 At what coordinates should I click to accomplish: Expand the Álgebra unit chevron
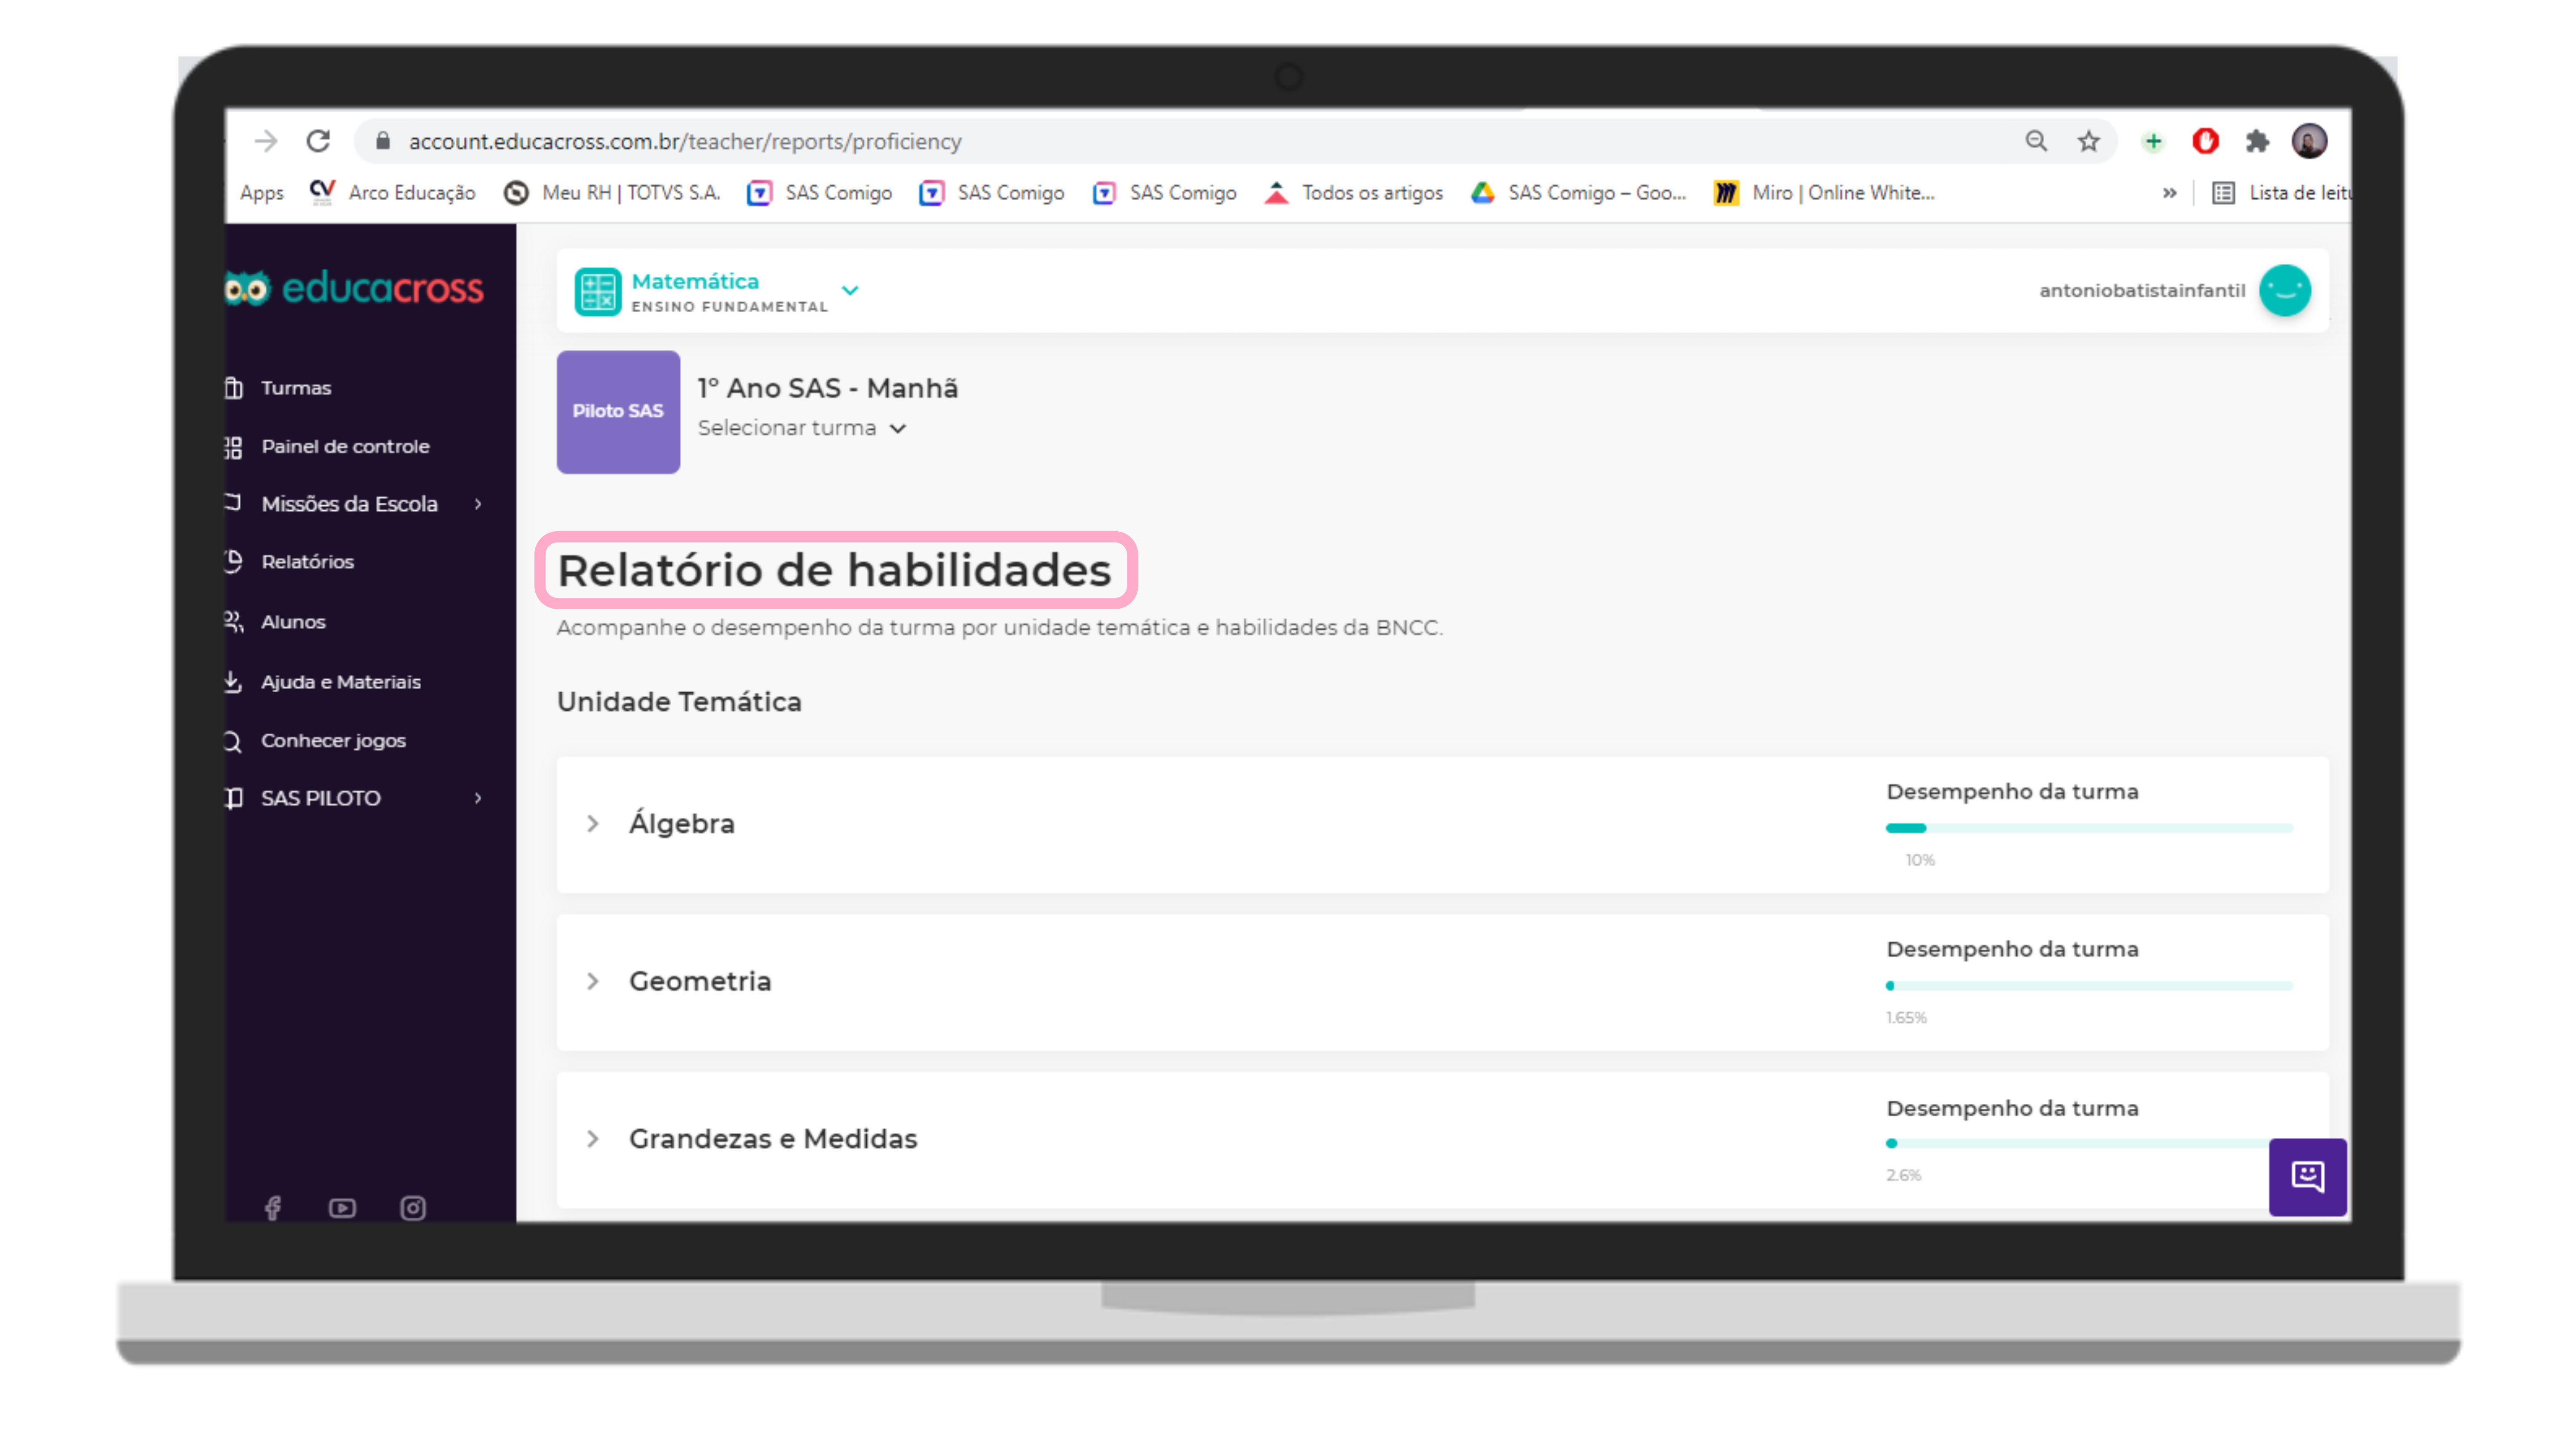[593, 824]
